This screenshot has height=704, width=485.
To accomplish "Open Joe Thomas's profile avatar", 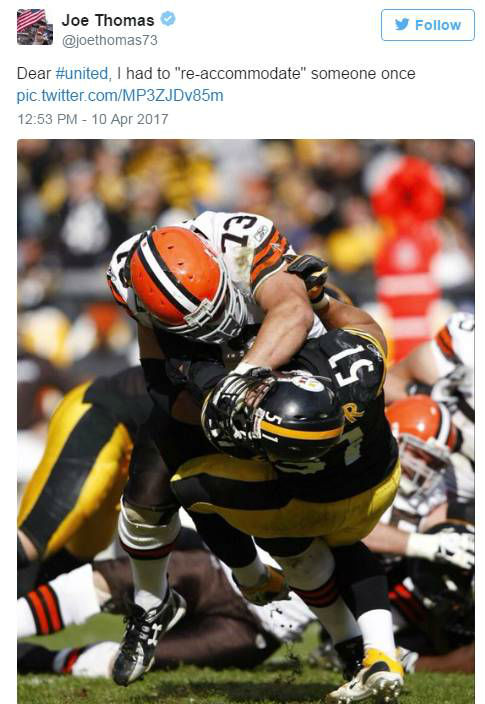I will (35, 27).
